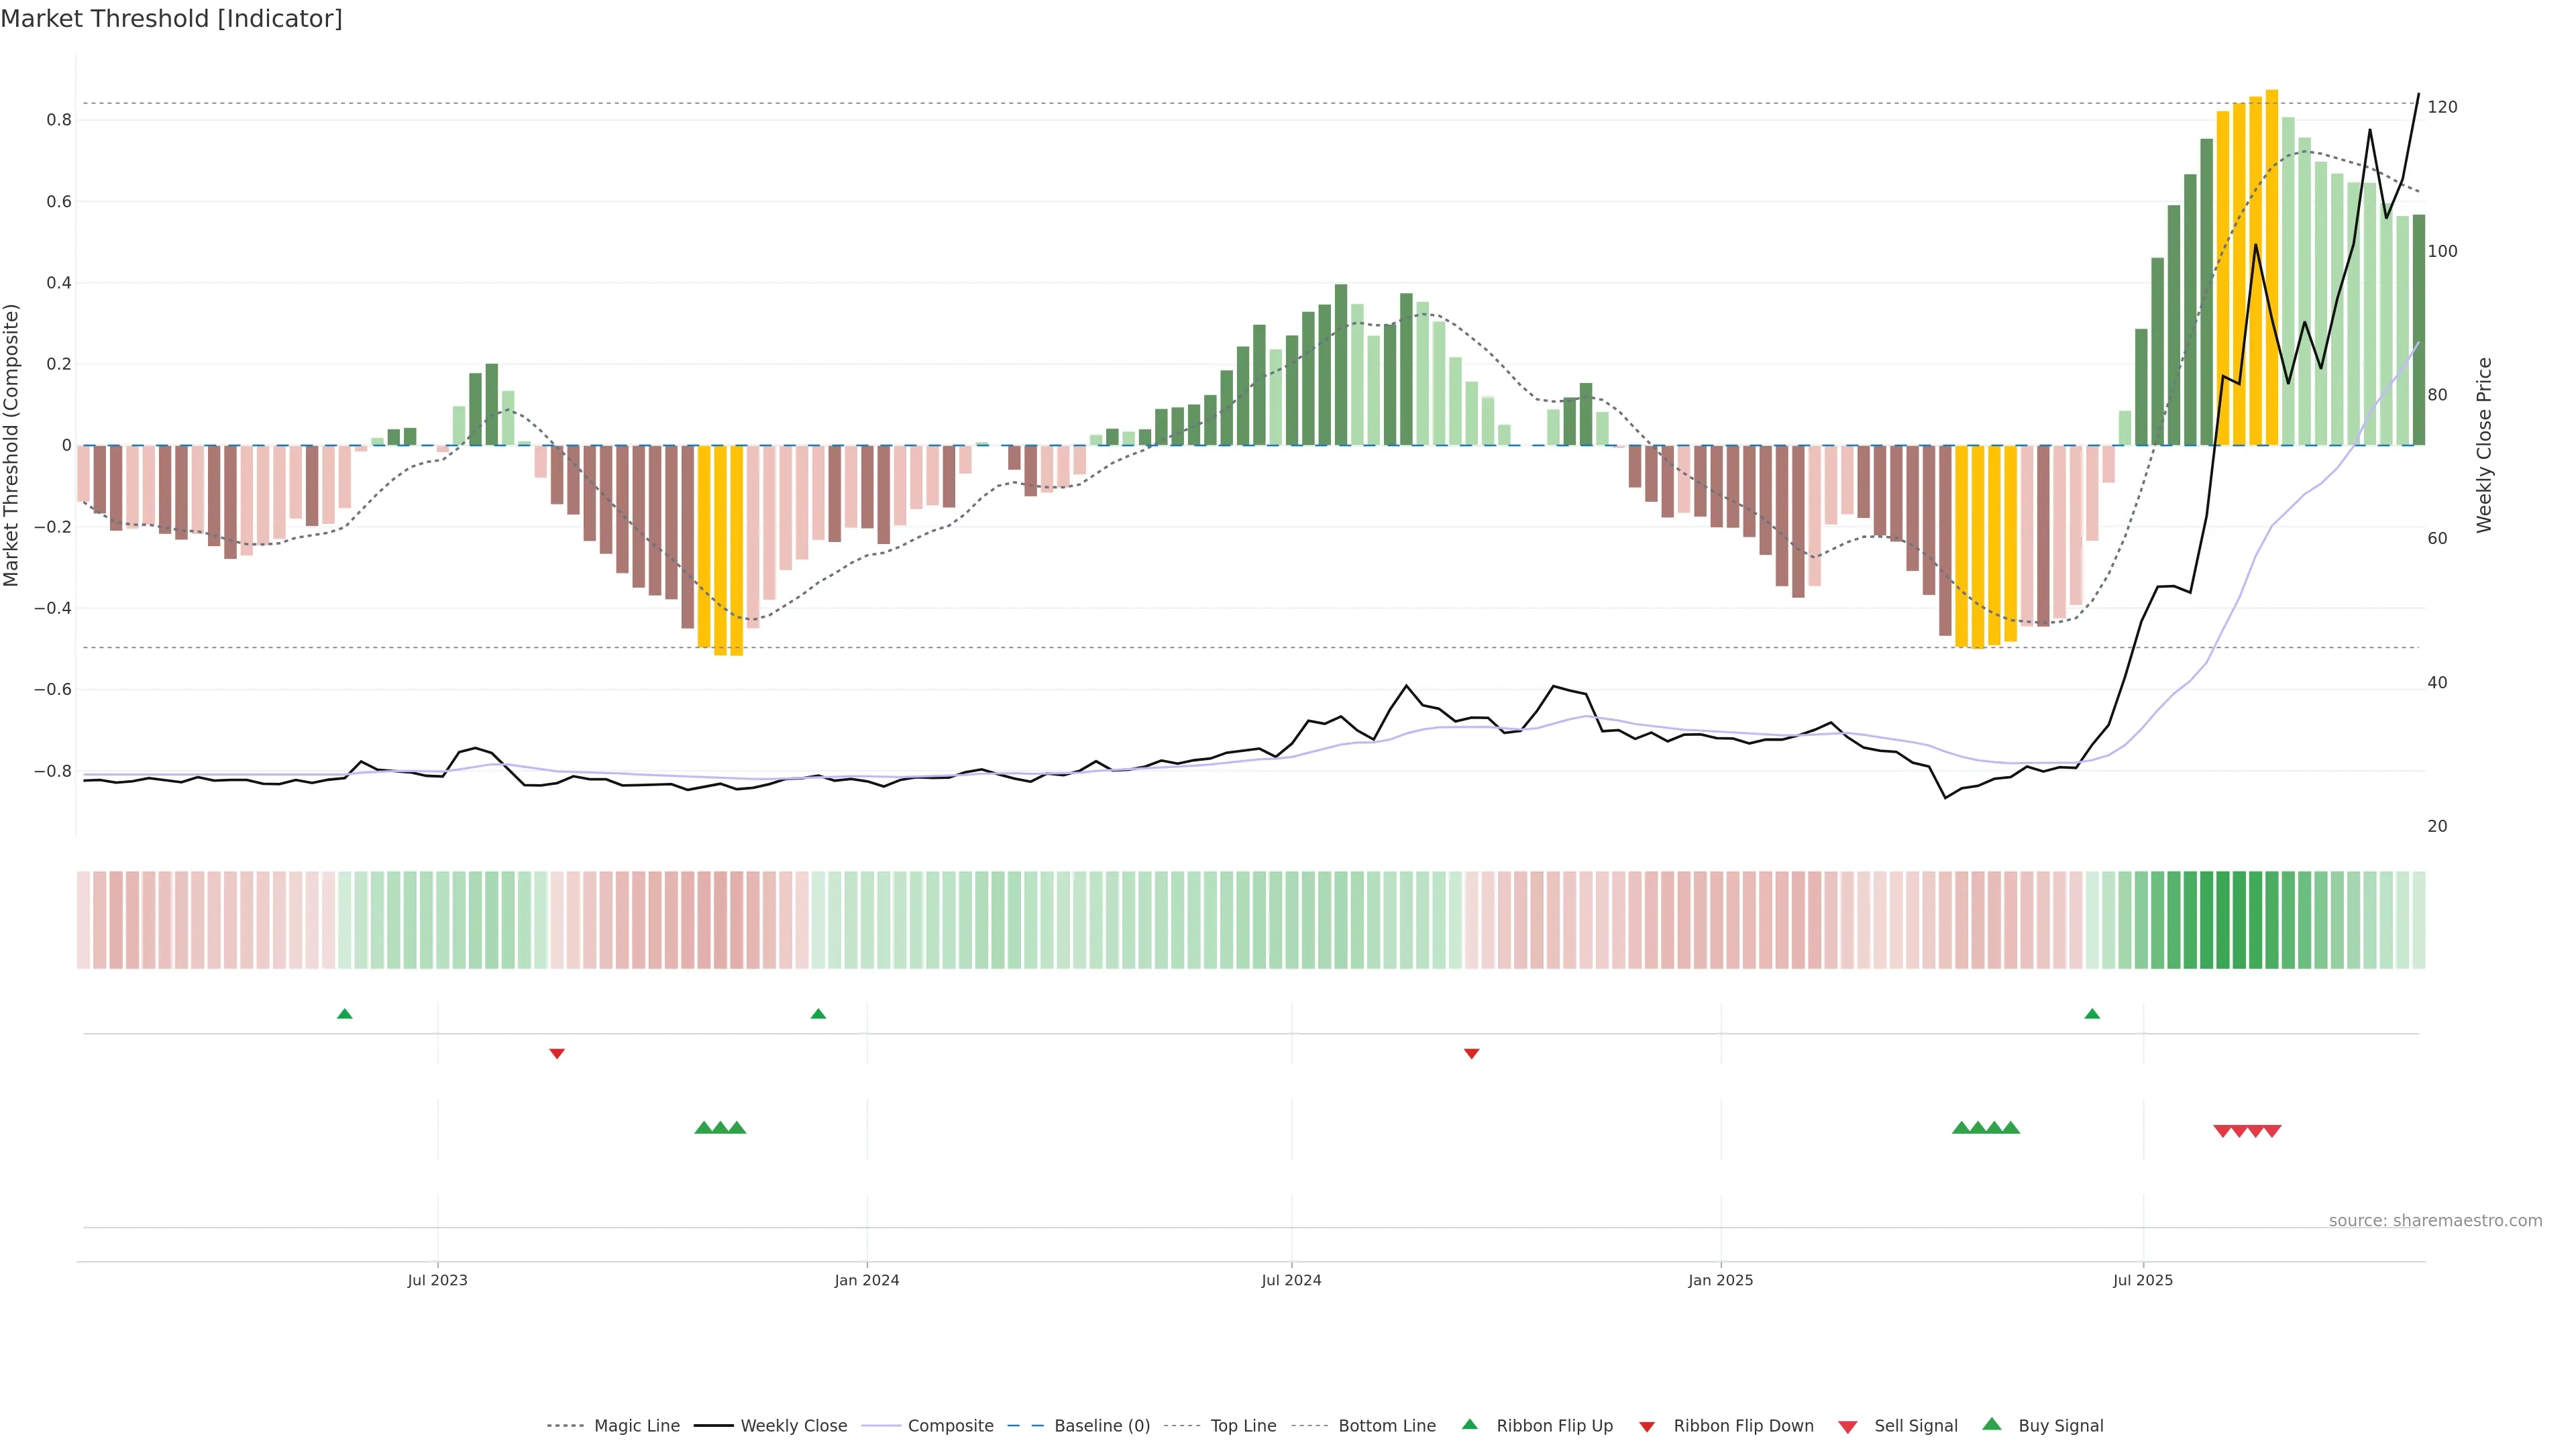Click the Jul 2025 x-axis label
The image size is (2576, 1449).
tap(2143, 1280)
